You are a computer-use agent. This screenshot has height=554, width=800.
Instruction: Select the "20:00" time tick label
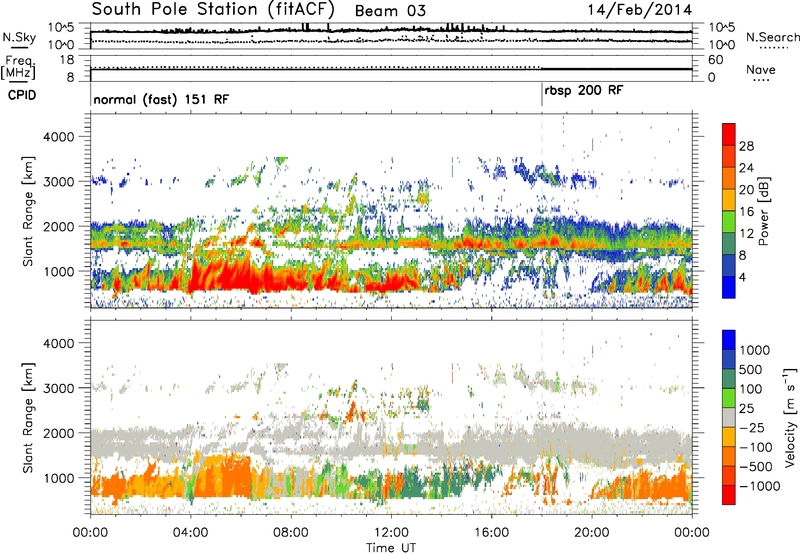tap(591, 533)
